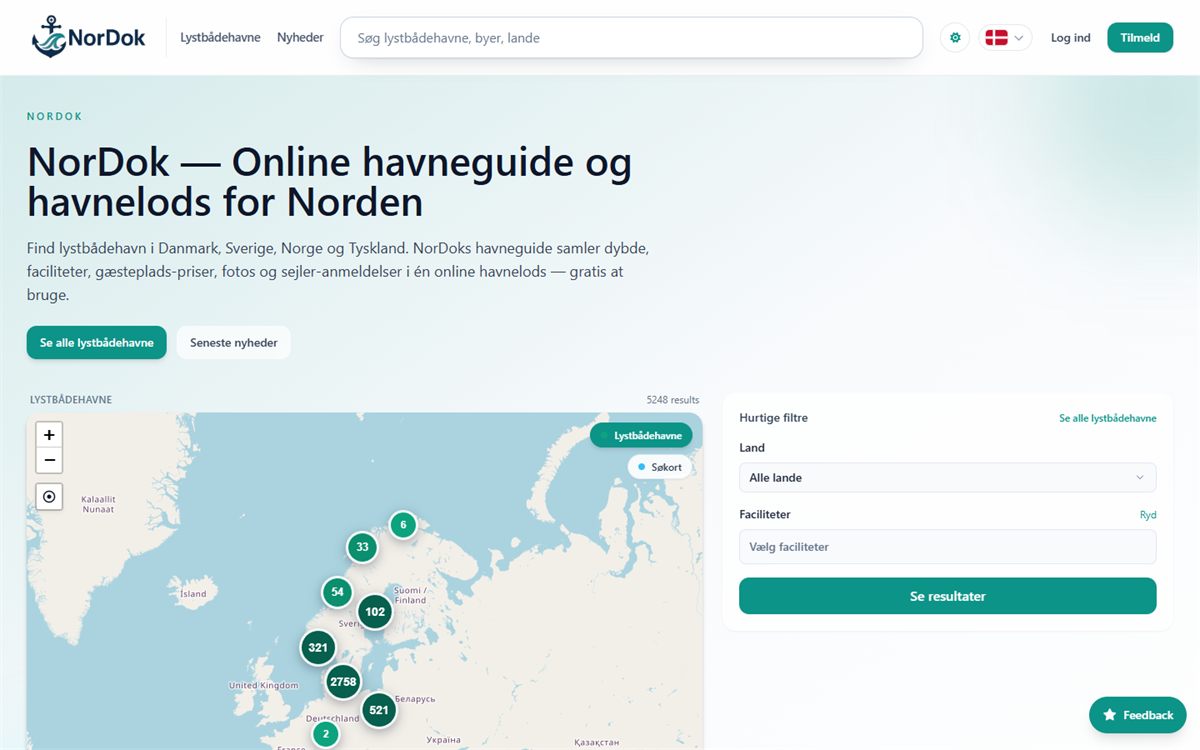Image resolution: width=1200 pixels, height=750 pixels.
Task: Toggle the Lystbådehavne map layer
Action: (x=641, y=435)
